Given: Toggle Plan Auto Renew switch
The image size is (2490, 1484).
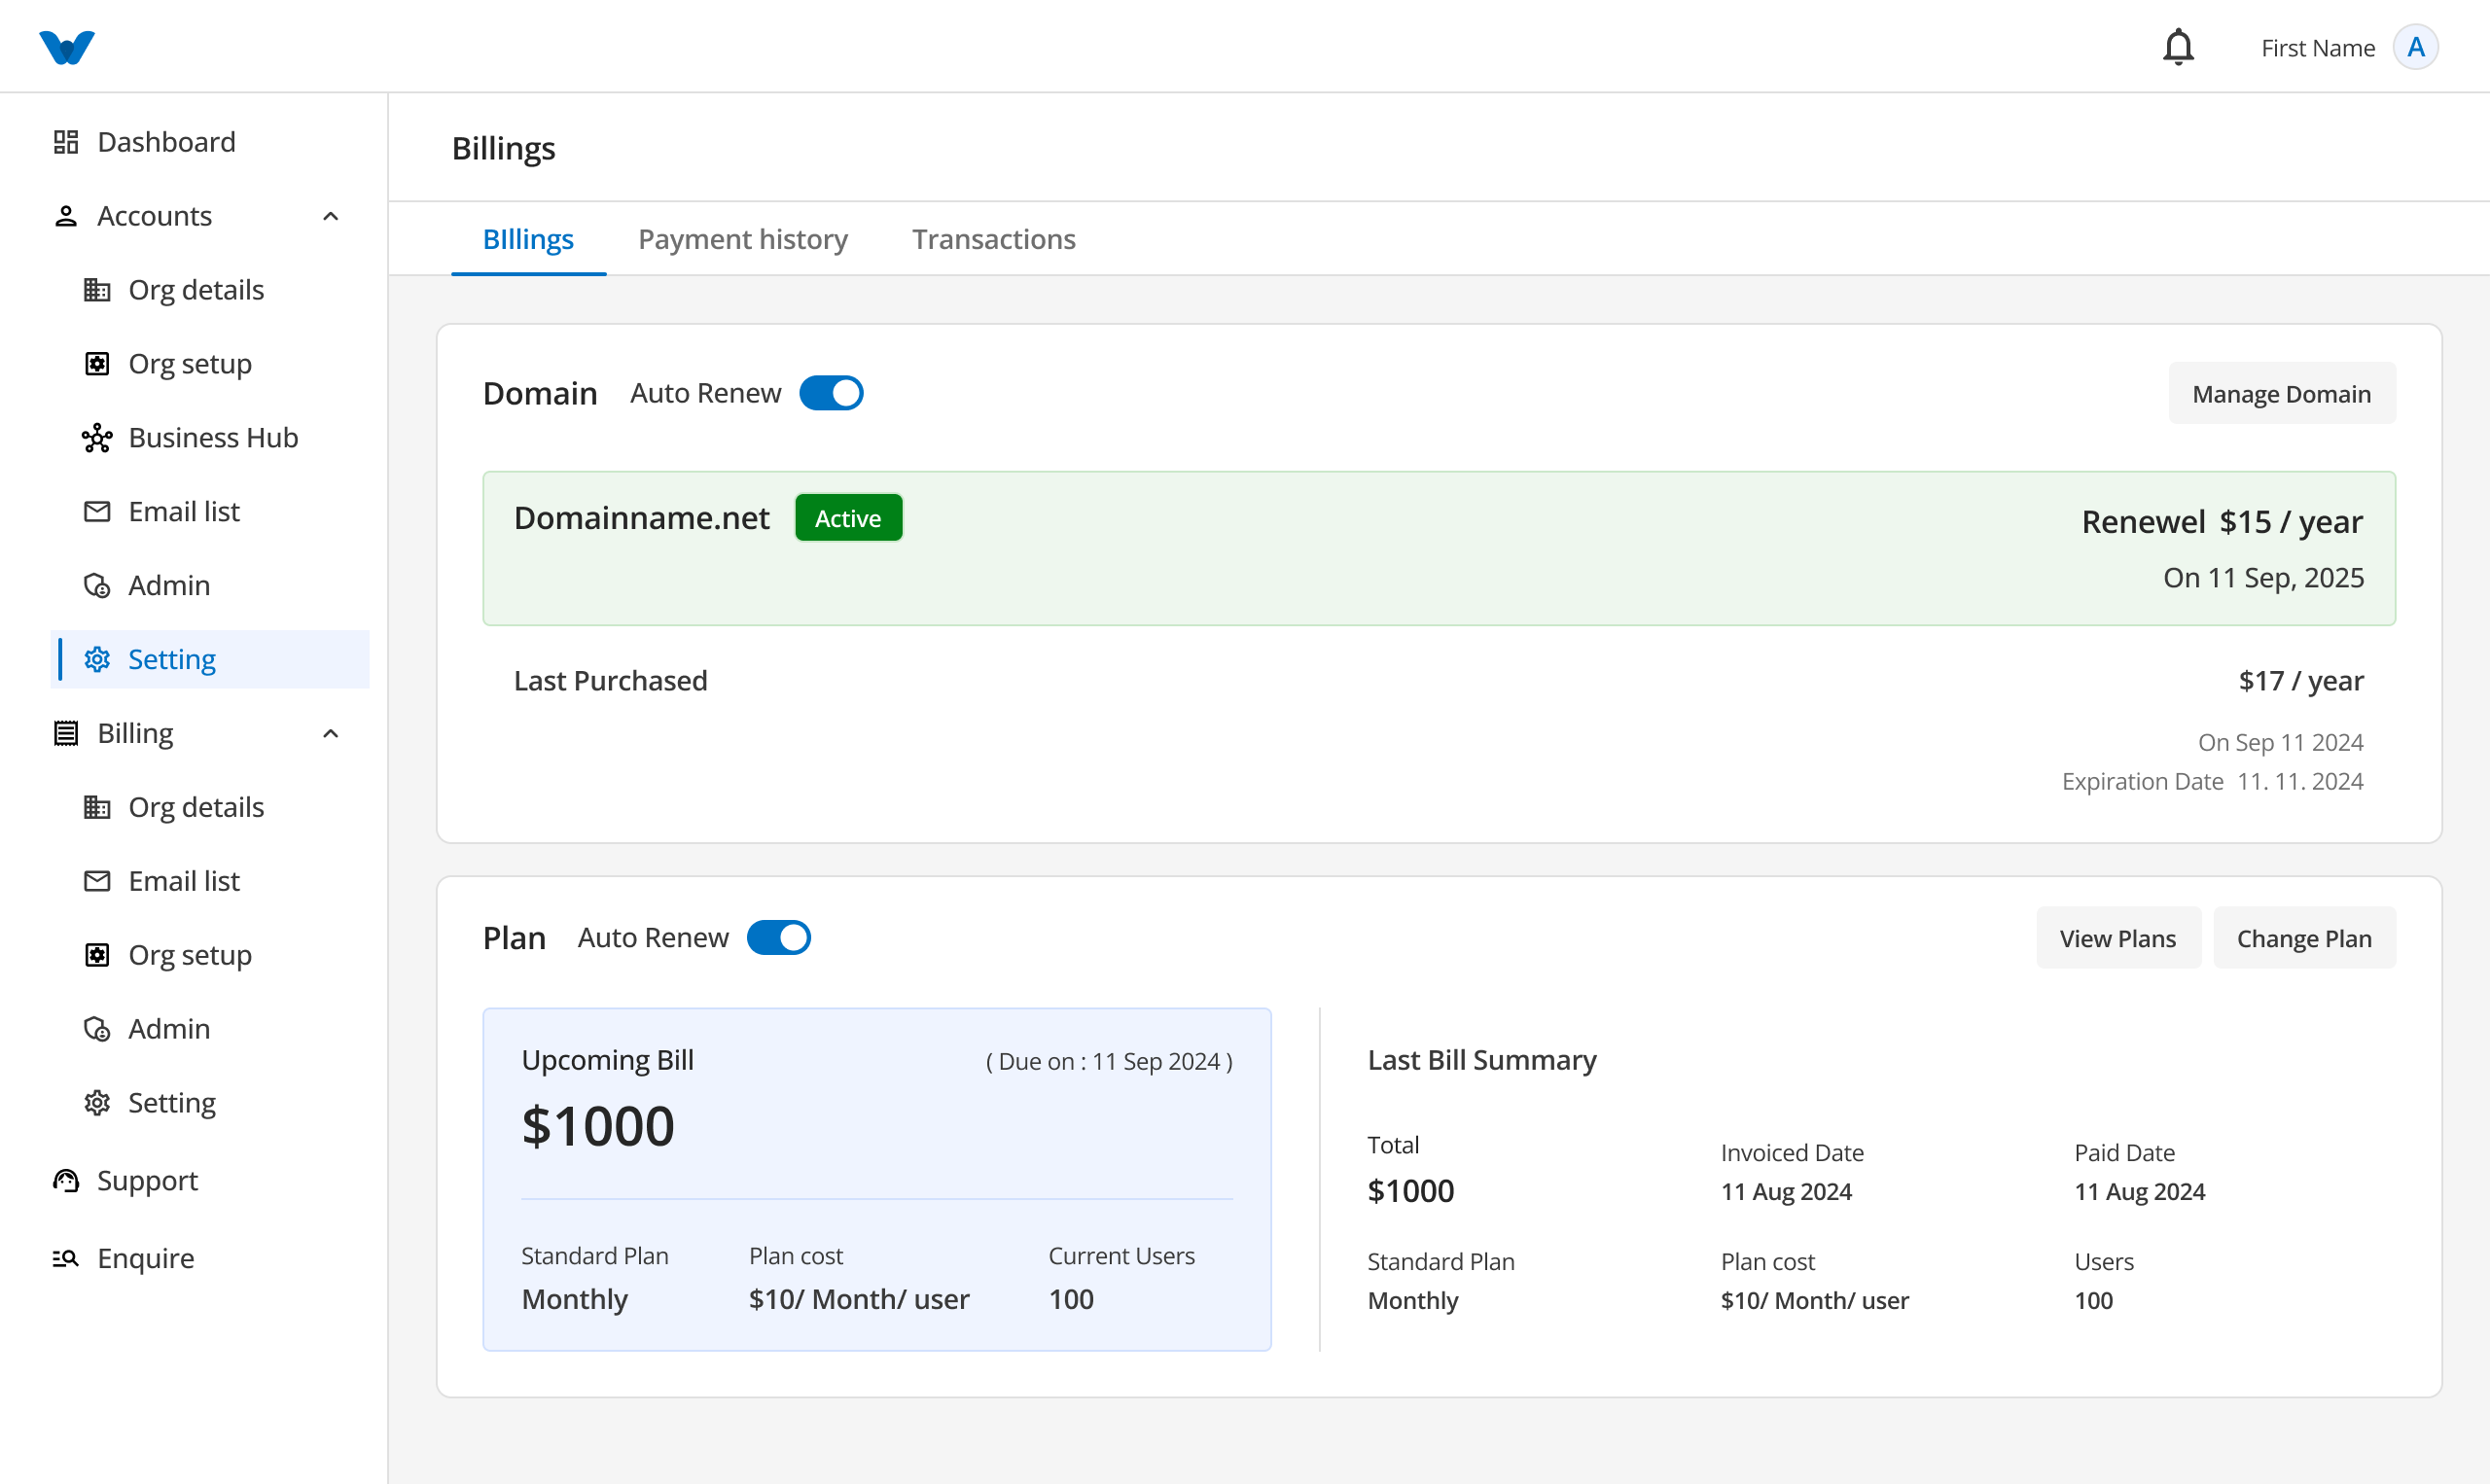Looking at the screenshot, I should pos(779,938).
